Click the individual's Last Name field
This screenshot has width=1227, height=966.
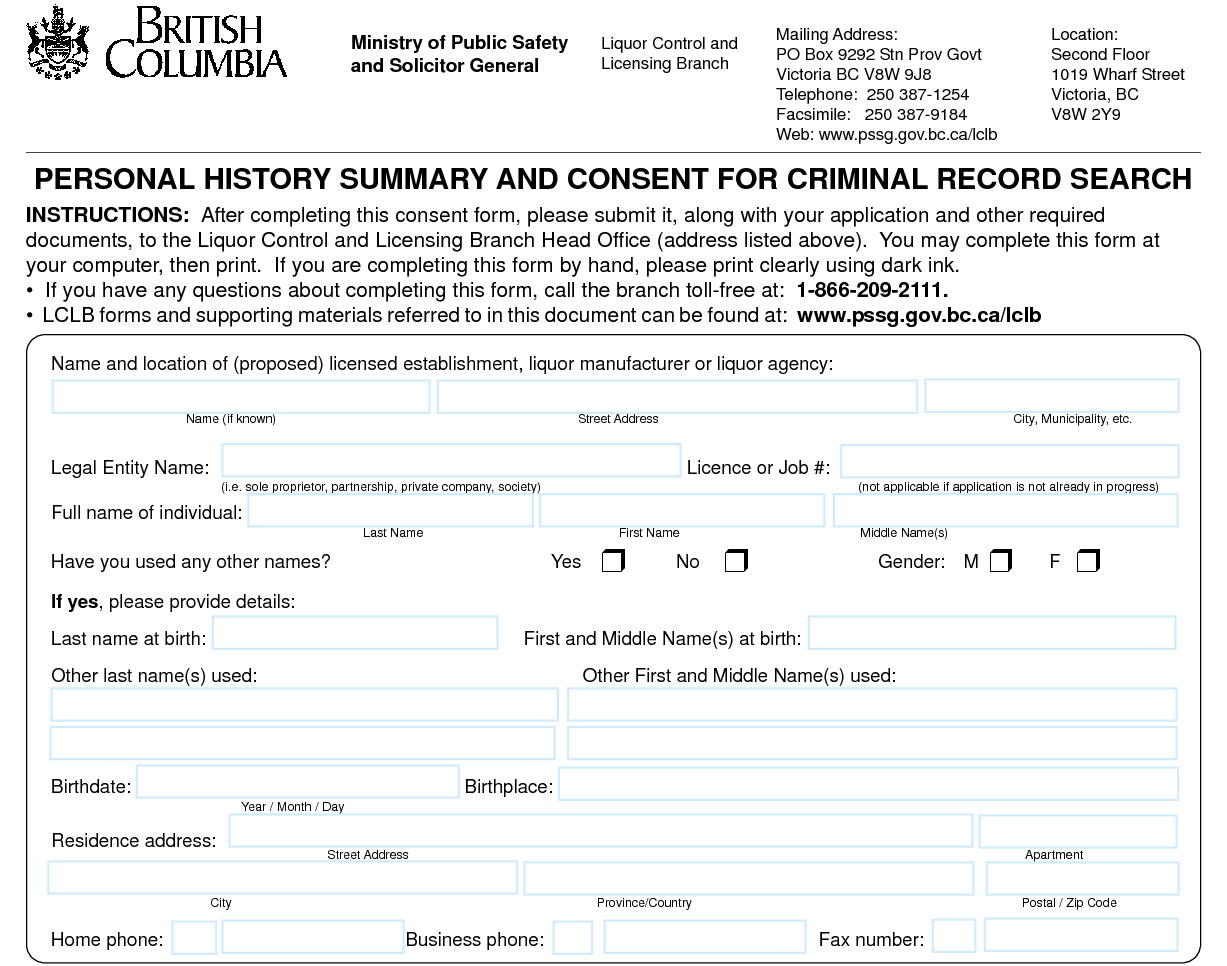pyautogui.click(x=391, y=511)
